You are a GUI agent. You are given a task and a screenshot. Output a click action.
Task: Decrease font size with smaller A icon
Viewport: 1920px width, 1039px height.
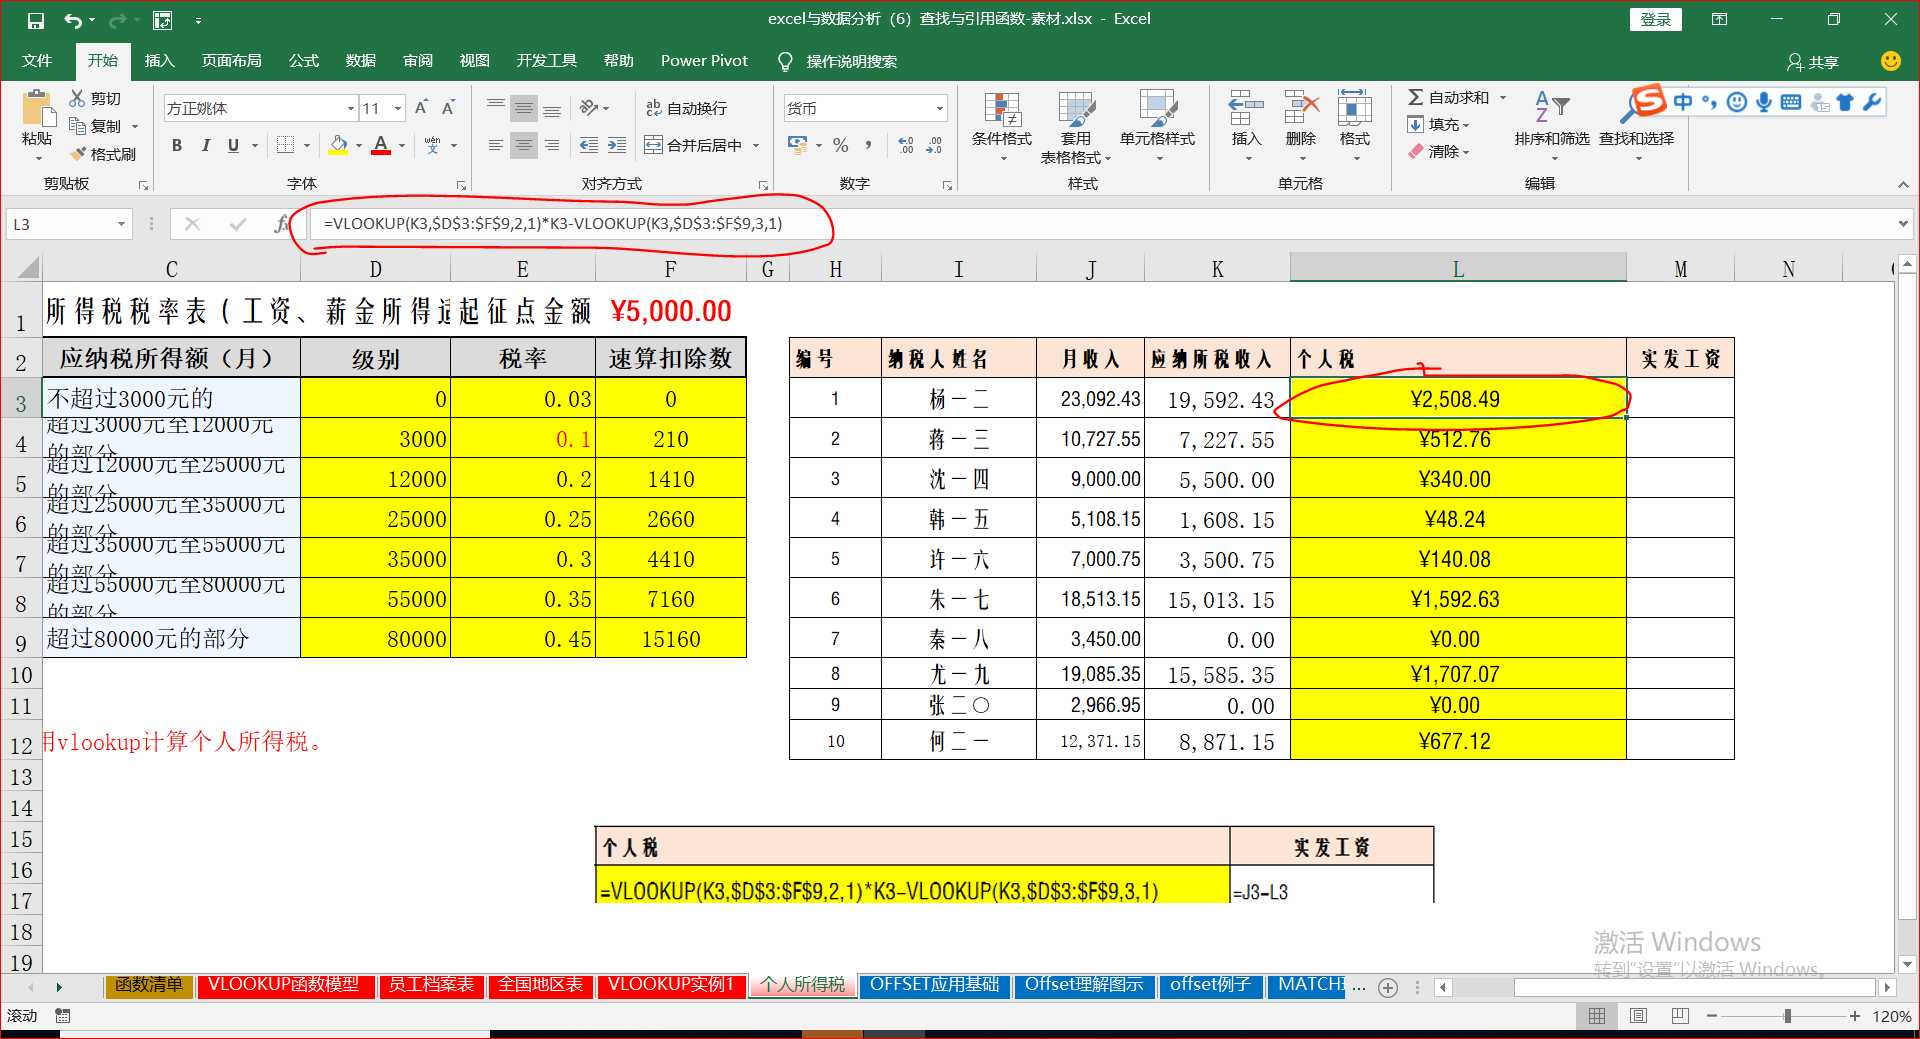click(x=448, y=108)
